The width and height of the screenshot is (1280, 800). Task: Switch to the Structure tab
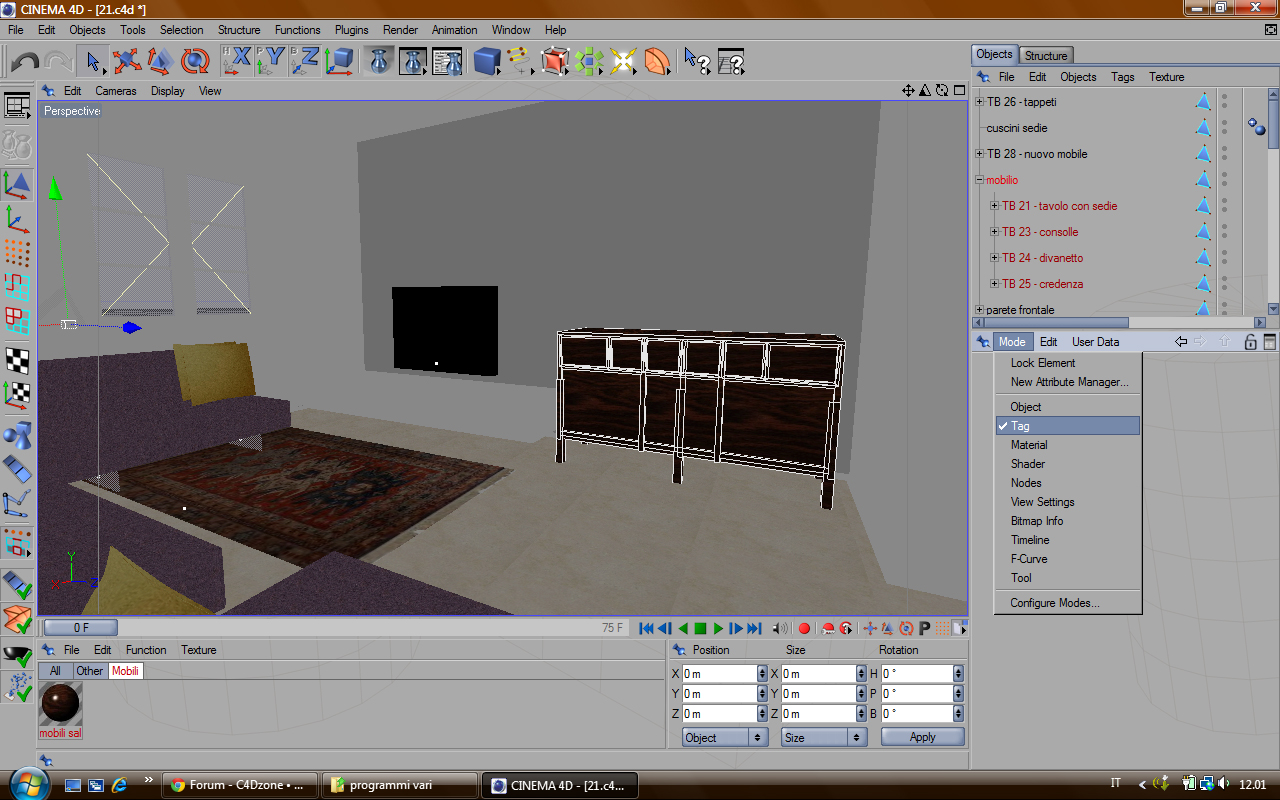pyautogui.click(x=1046, y=55)
